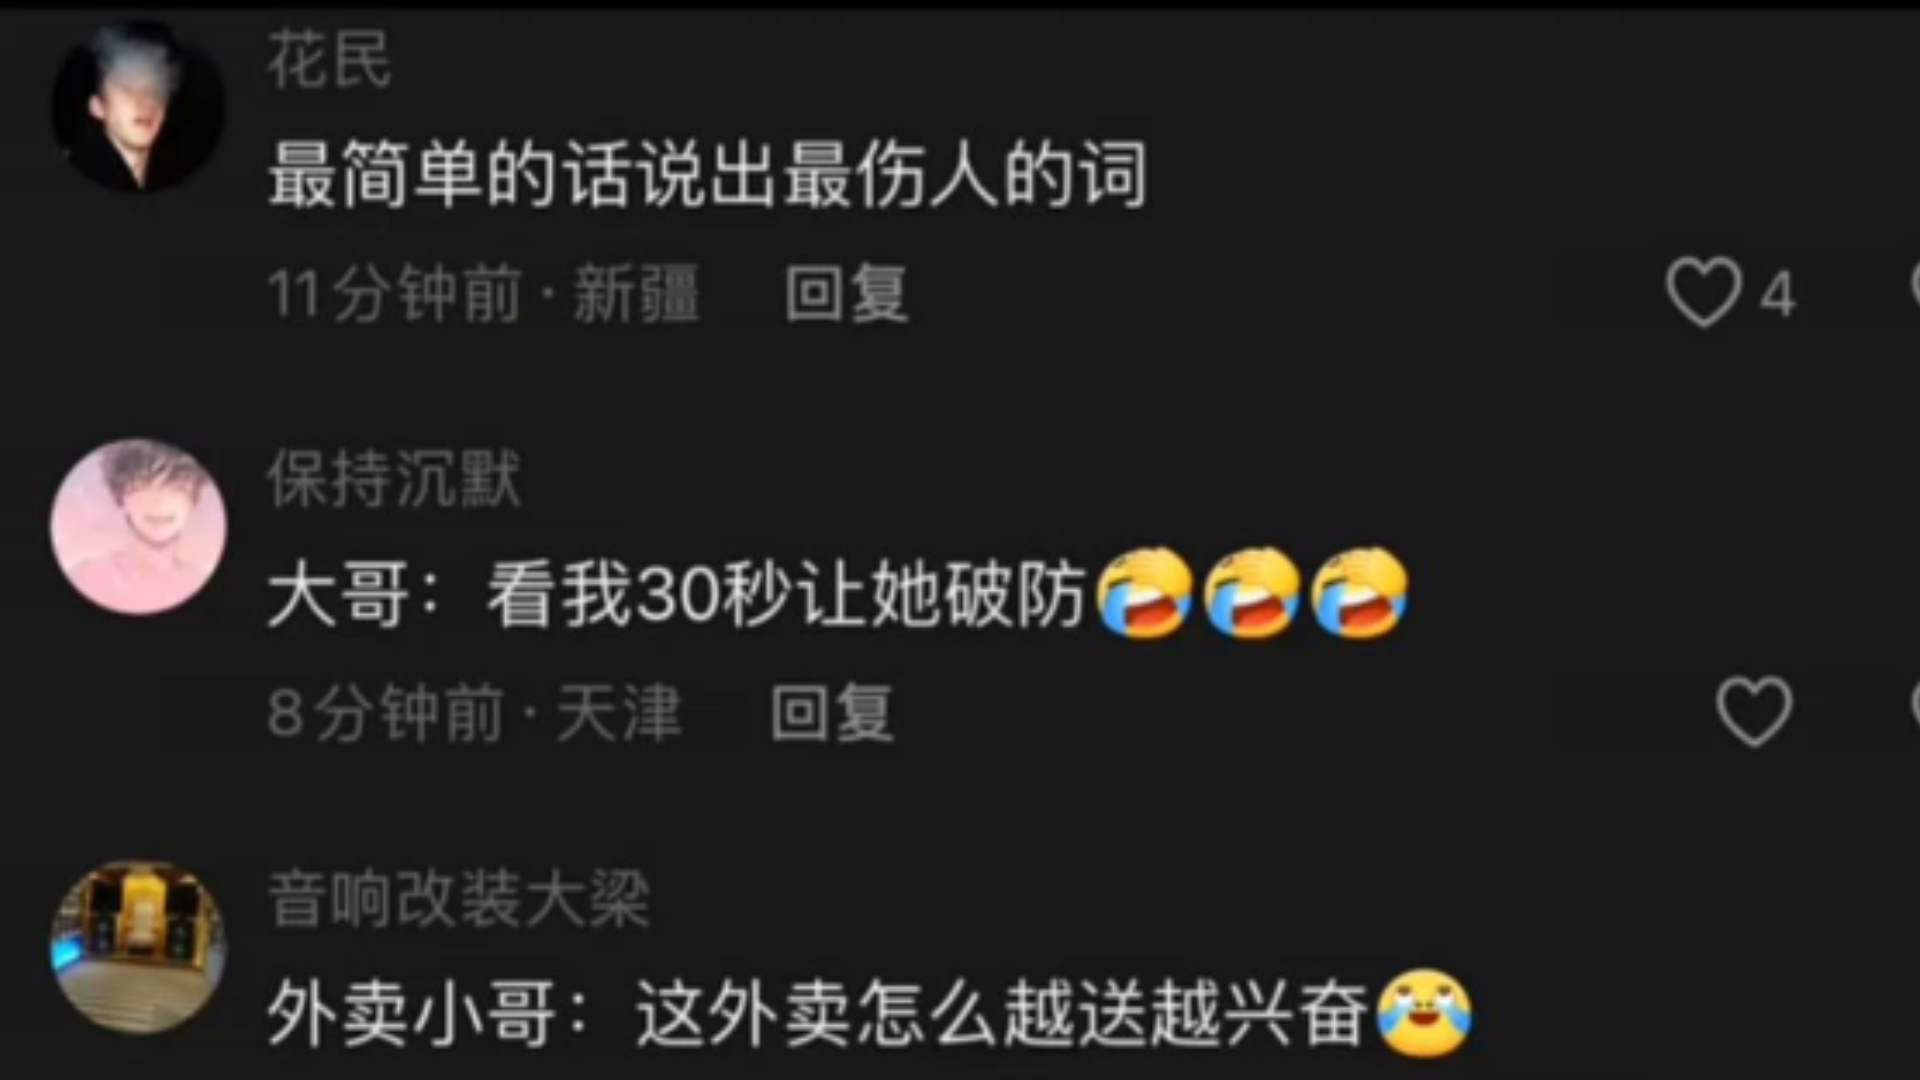1920x1080 pixels.
Task: Open username 保持沉默
Action: pos(394,479)
